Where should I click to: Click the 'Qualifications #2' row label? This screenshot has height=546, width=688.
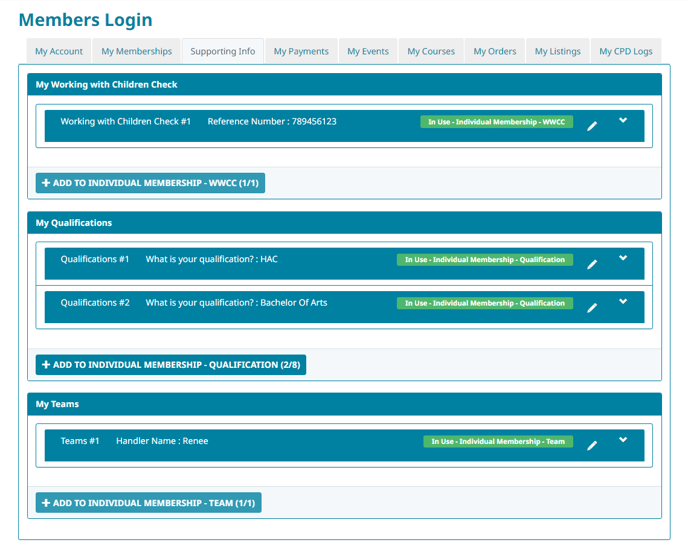(95, 303)
